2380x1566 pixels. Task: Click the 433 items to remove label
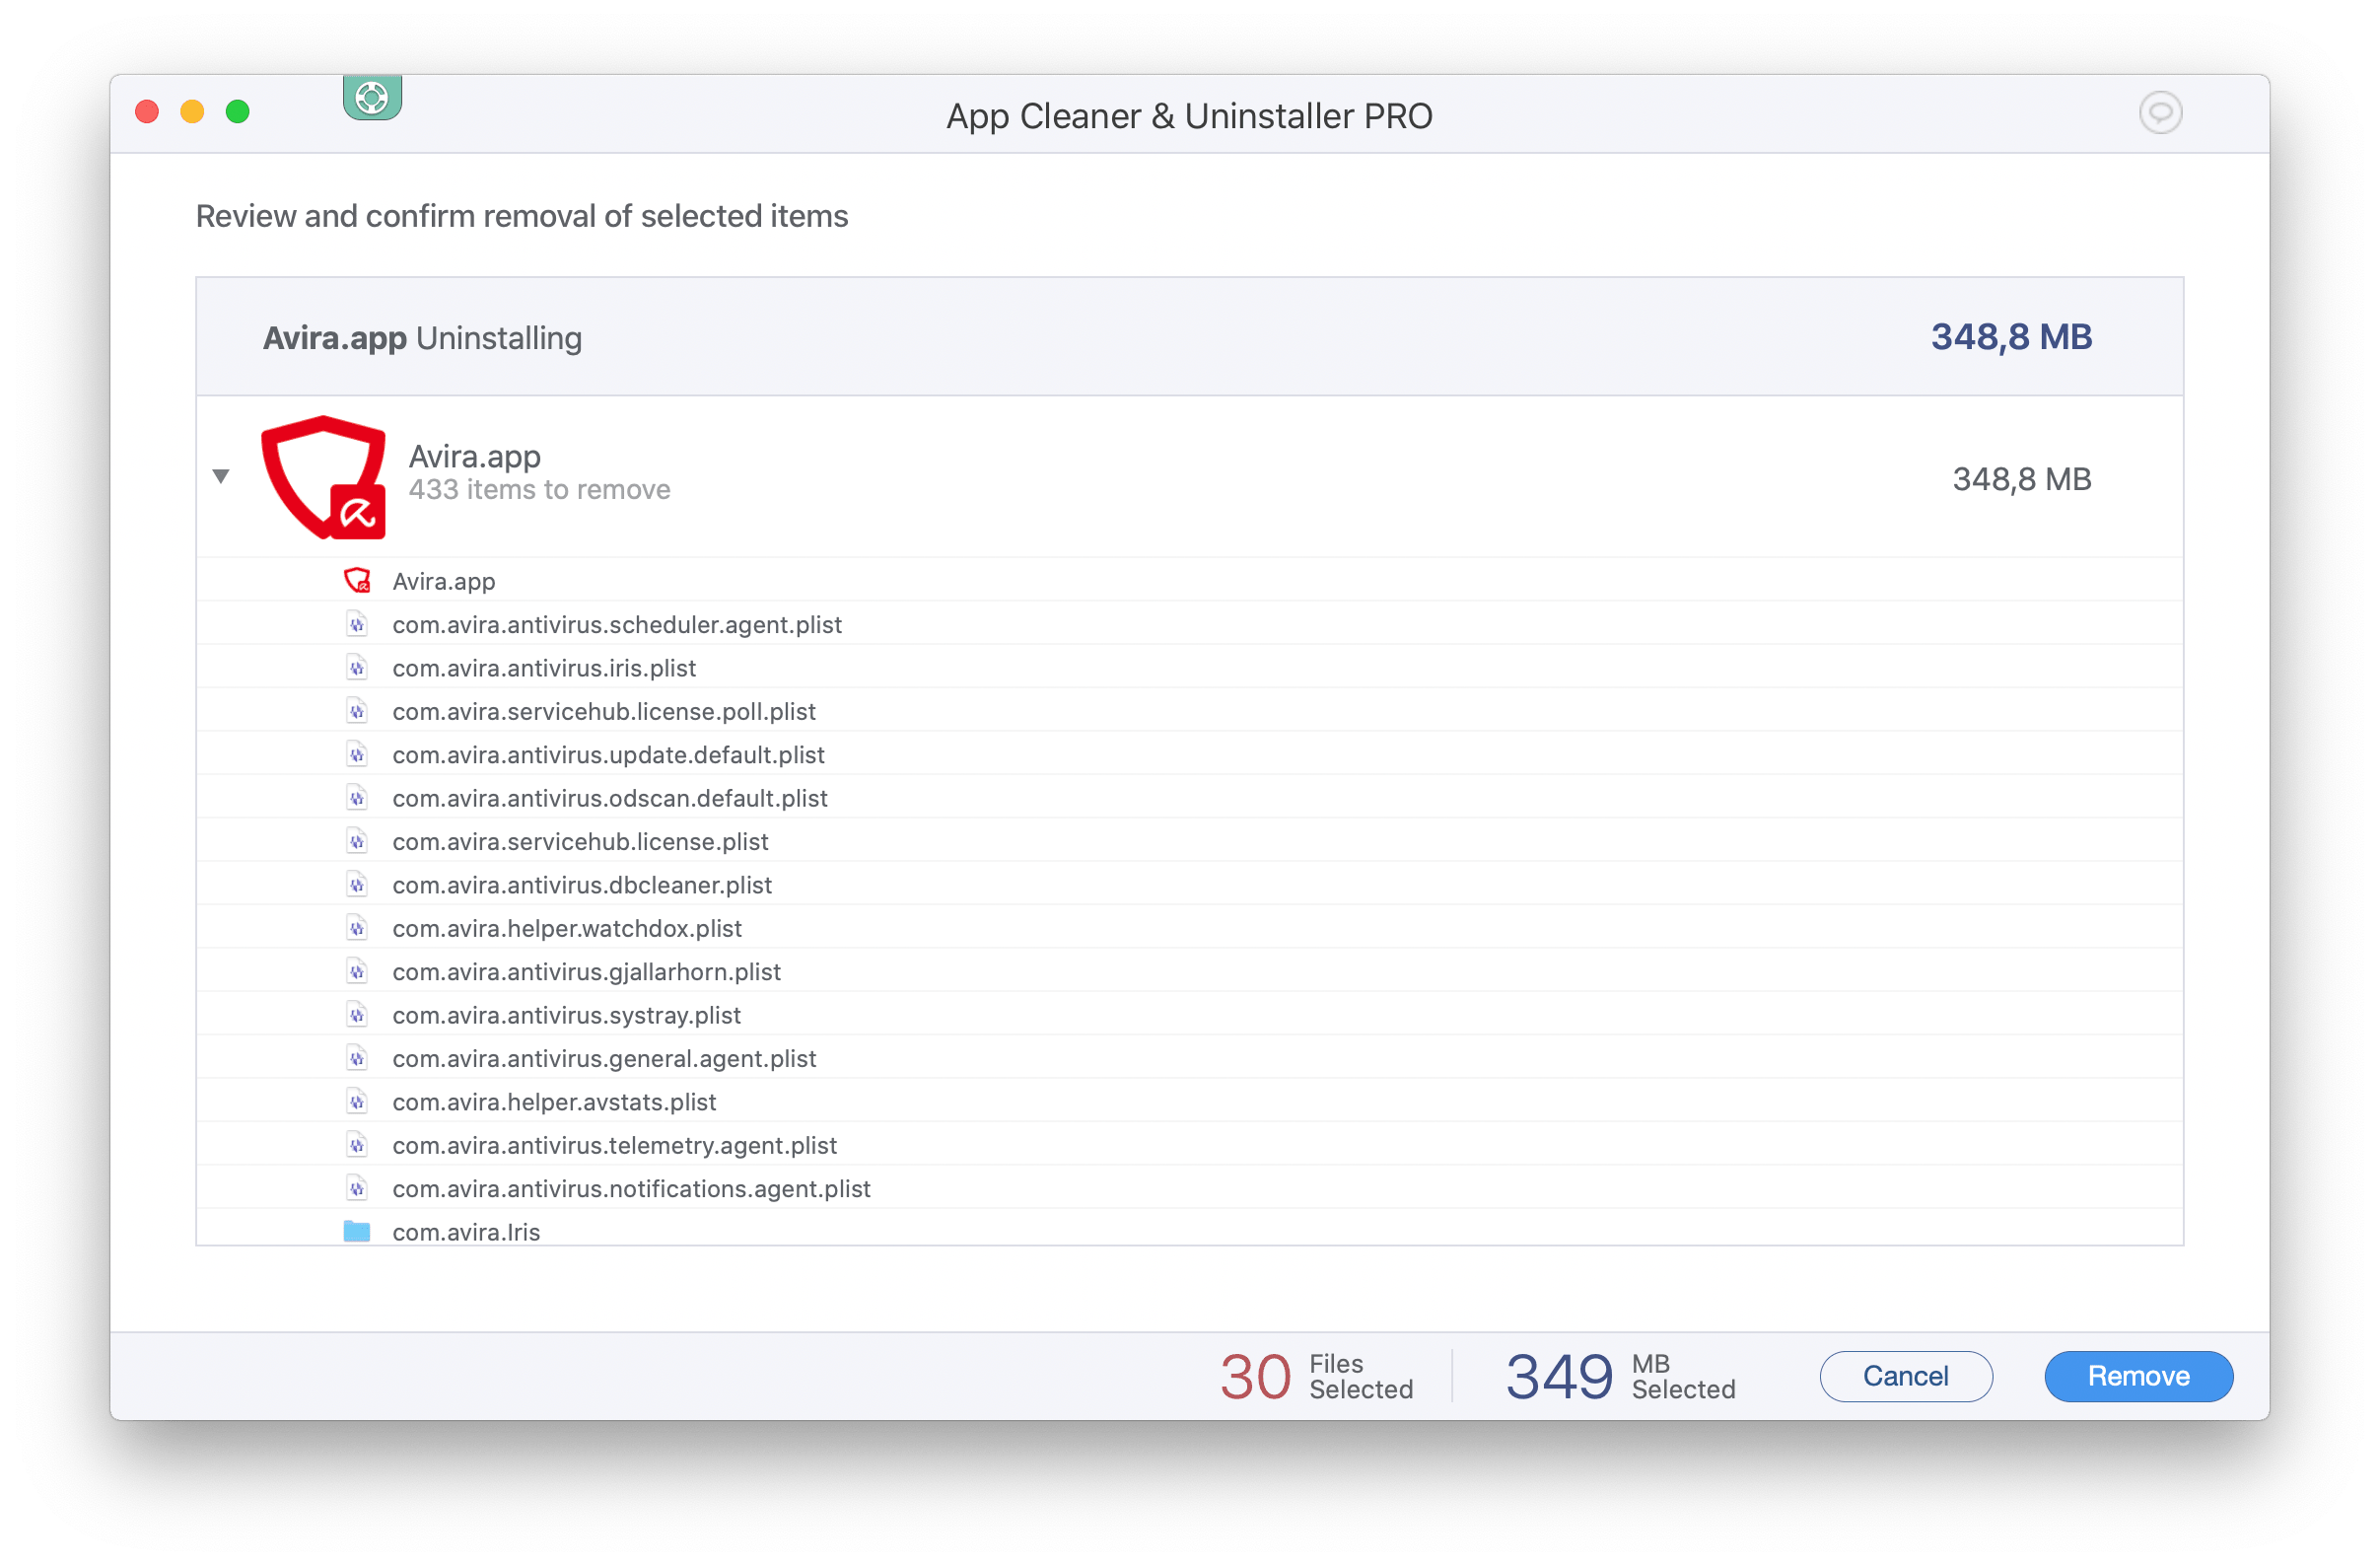539,490
